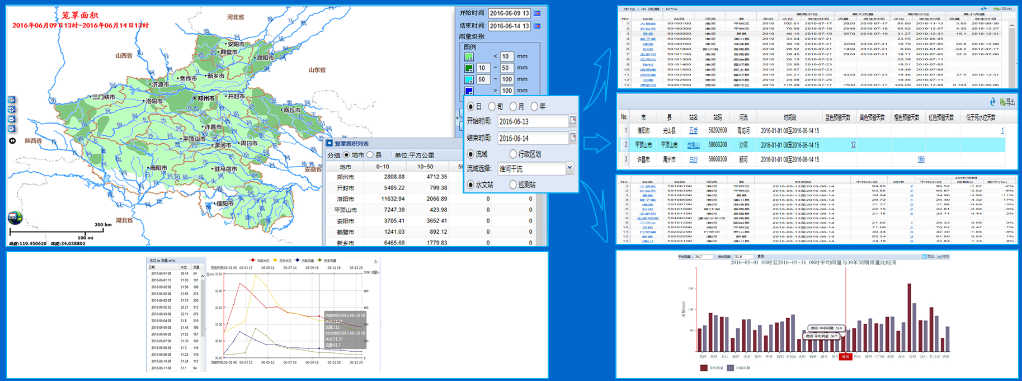The height and width of the screenshot is (381, 1022).
Task: Click the calendar icon beside 开始时间 2016-06-13
Action: tap(573, 120)
